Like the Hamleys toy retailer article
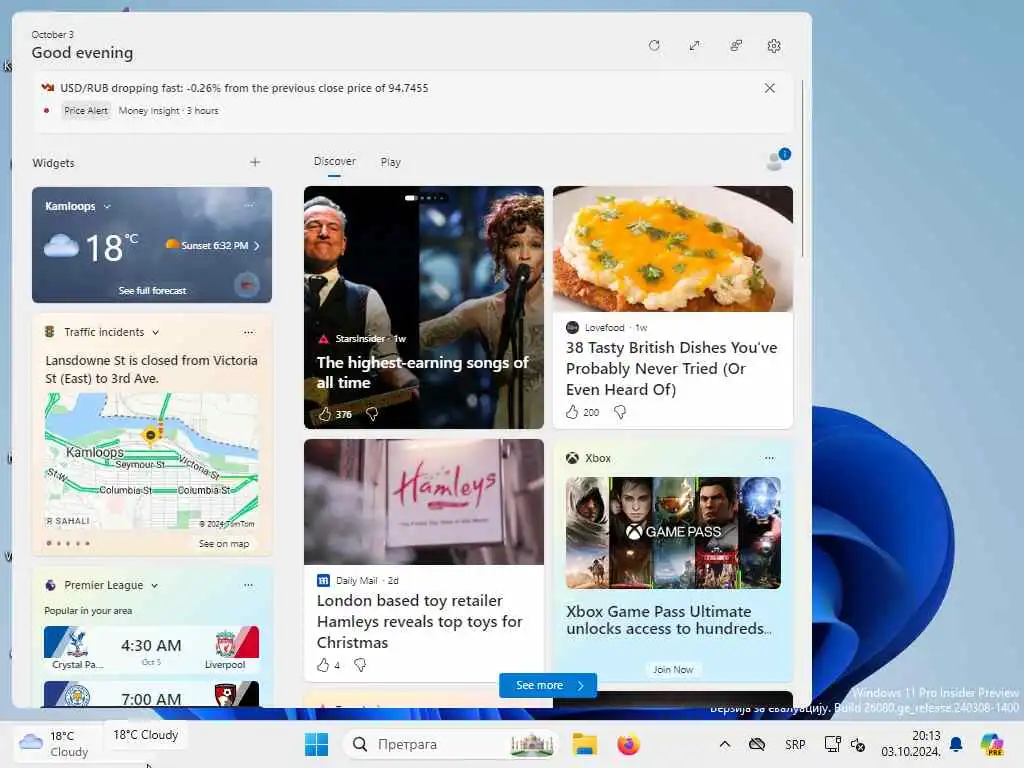1024x768 pixels. pos(323,665)
